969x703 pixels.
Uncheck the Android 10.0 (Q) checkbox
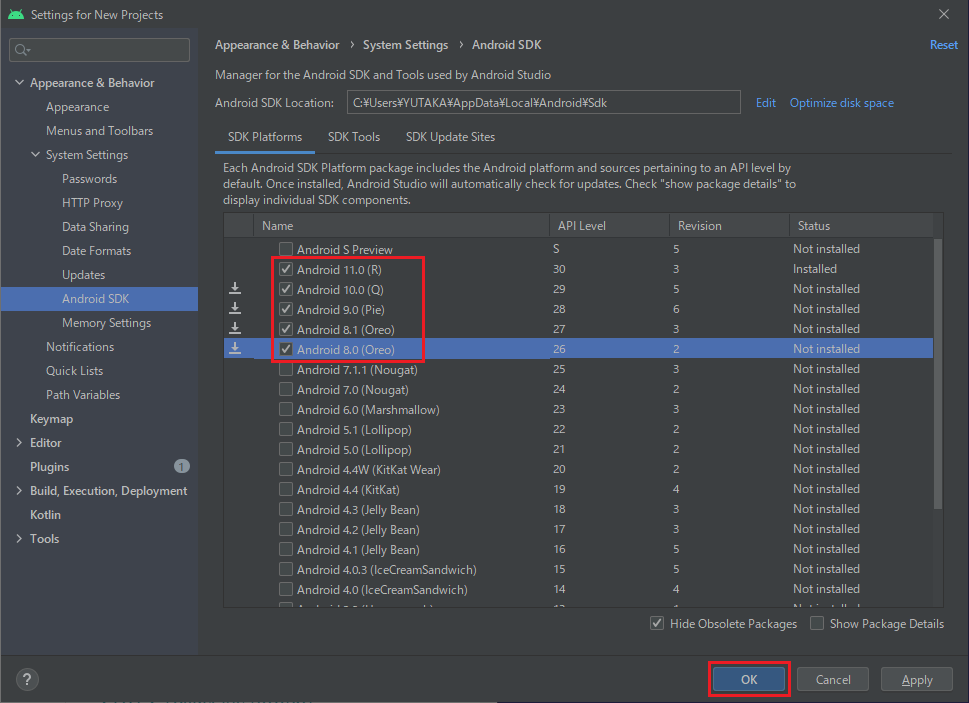point(286,289)
